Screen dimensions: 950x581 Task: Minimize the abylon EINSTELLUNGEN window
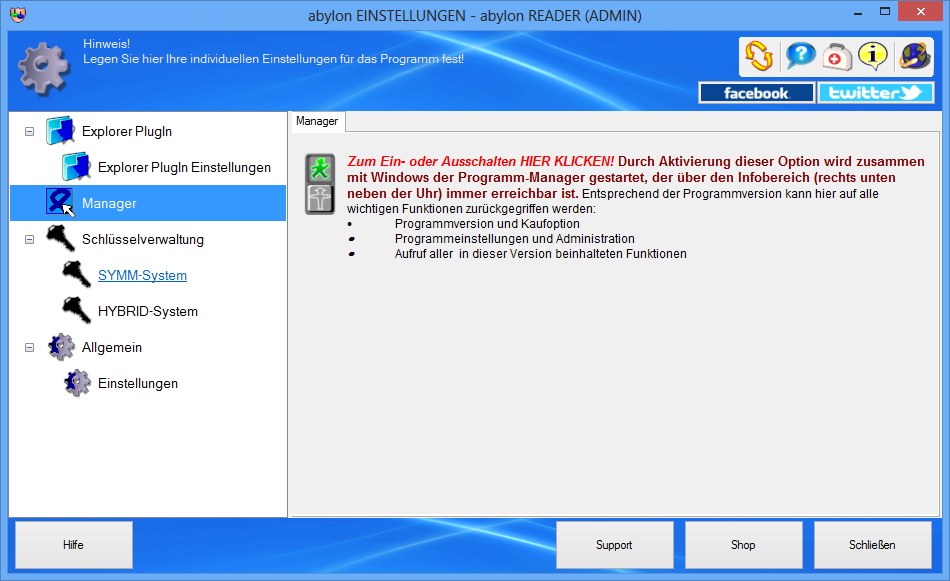(x=858, y=12)
